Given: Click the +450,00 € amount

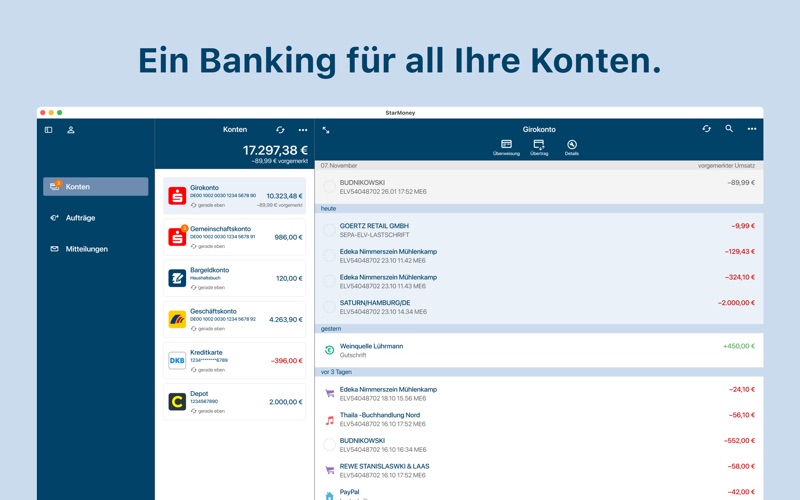Looking at the screenshot, I should coord(739,346).
